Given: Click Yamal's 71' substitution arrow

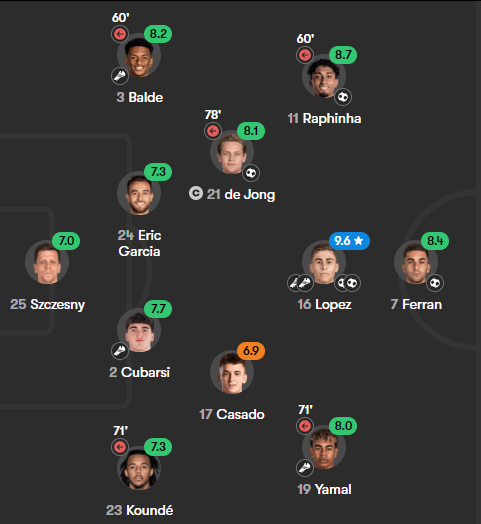Looking at the screenshot, I should point(305,426).
